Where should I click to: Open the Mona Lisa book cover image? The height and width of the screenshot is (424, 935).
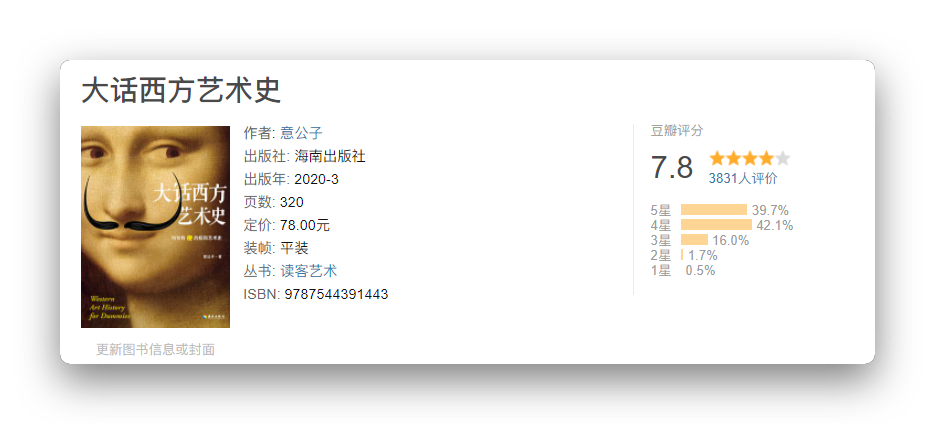[155, 227]
